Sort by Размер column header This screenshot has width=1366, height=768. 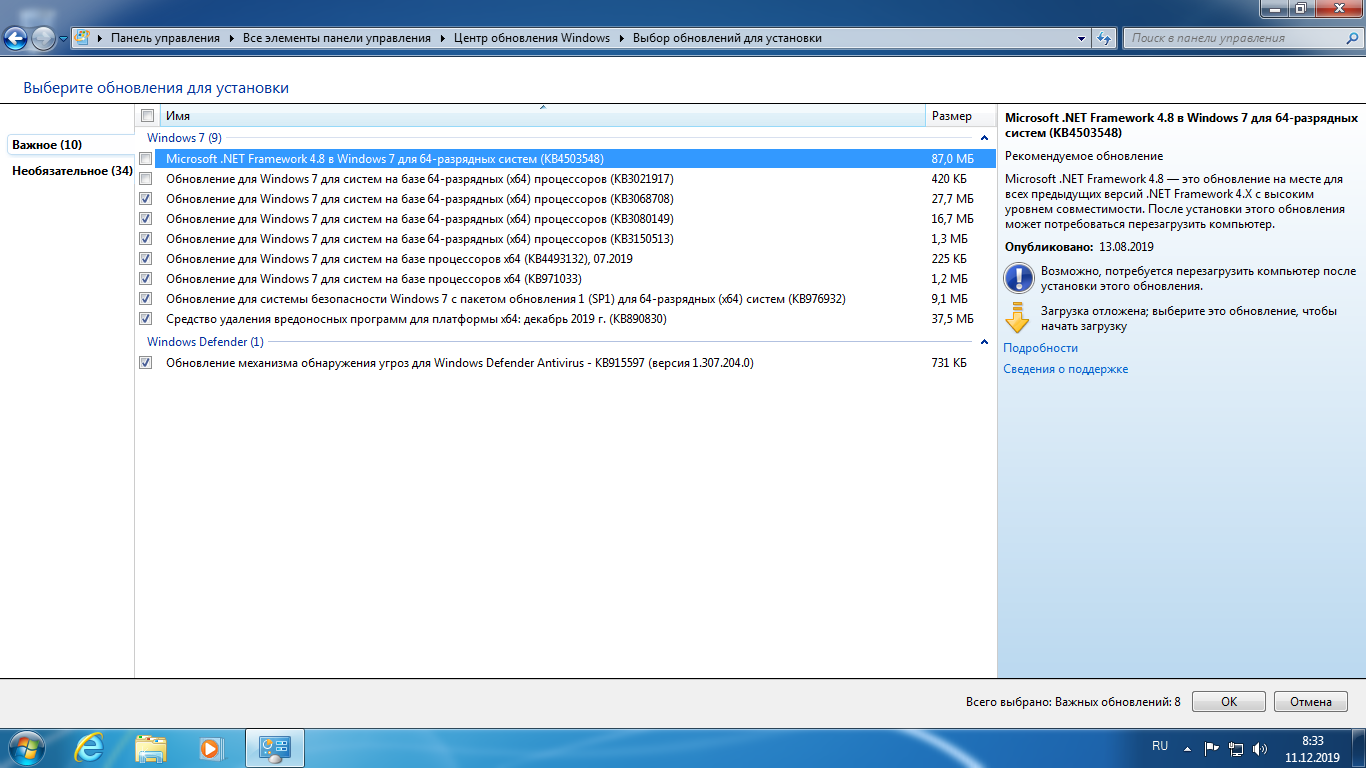click(x=961, y=116)
